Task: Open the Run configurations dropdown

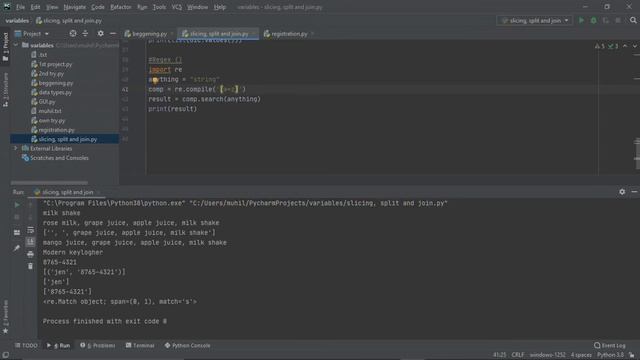Action: tap(535, 20)
